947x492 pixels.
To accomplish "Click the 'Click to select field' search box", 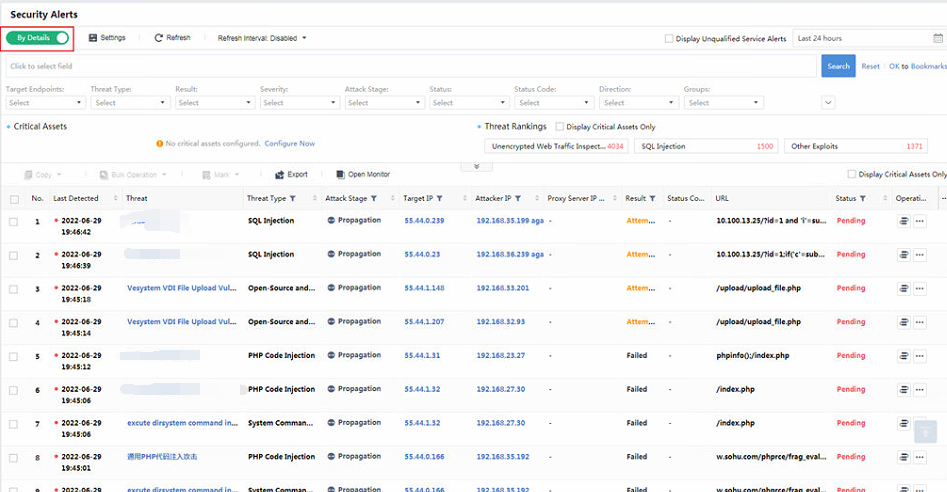I will [x=410, y=66].
